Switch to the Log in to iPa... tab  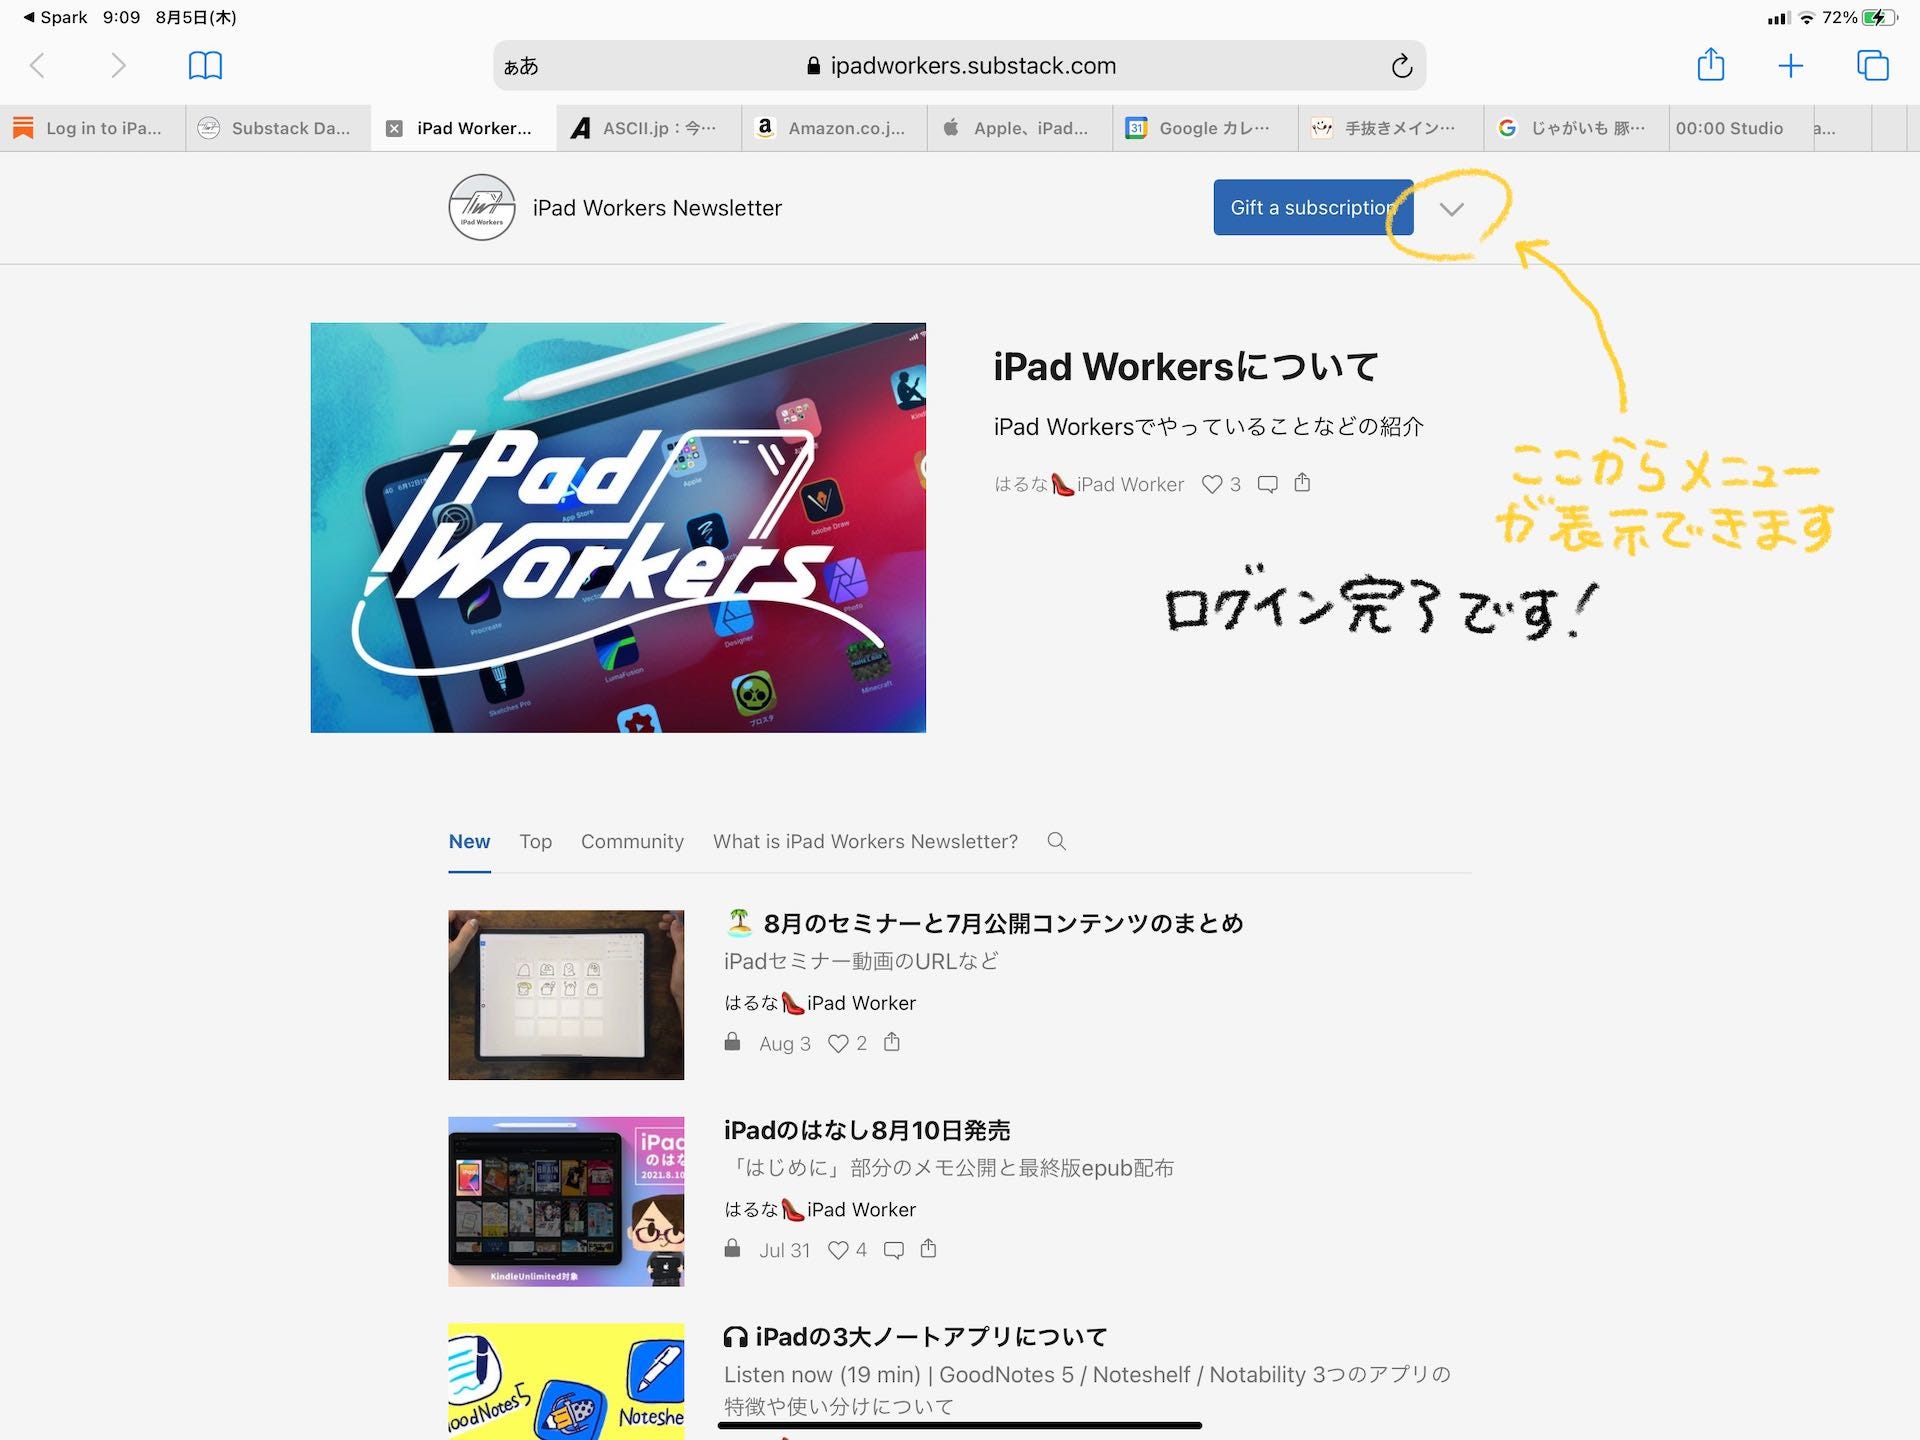click(x=93, y=128)
